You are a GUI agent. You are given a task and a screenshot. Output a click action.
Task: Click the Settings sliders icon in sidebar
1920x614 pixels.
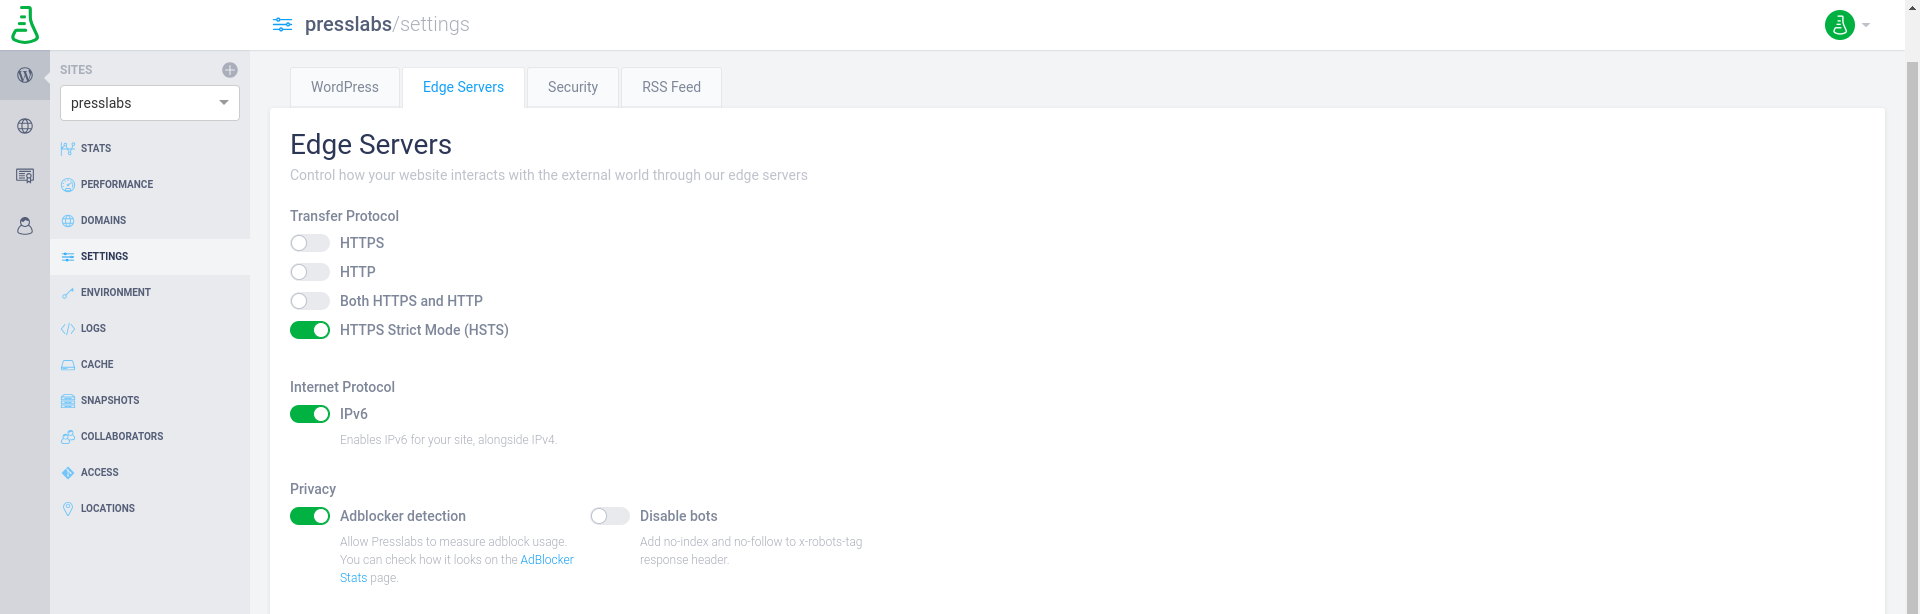68,257
